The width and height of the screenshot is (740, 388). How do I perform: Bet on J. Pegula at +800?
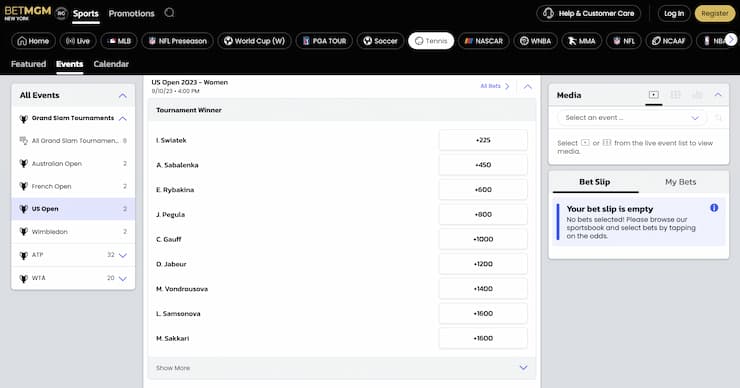[483, 214]
